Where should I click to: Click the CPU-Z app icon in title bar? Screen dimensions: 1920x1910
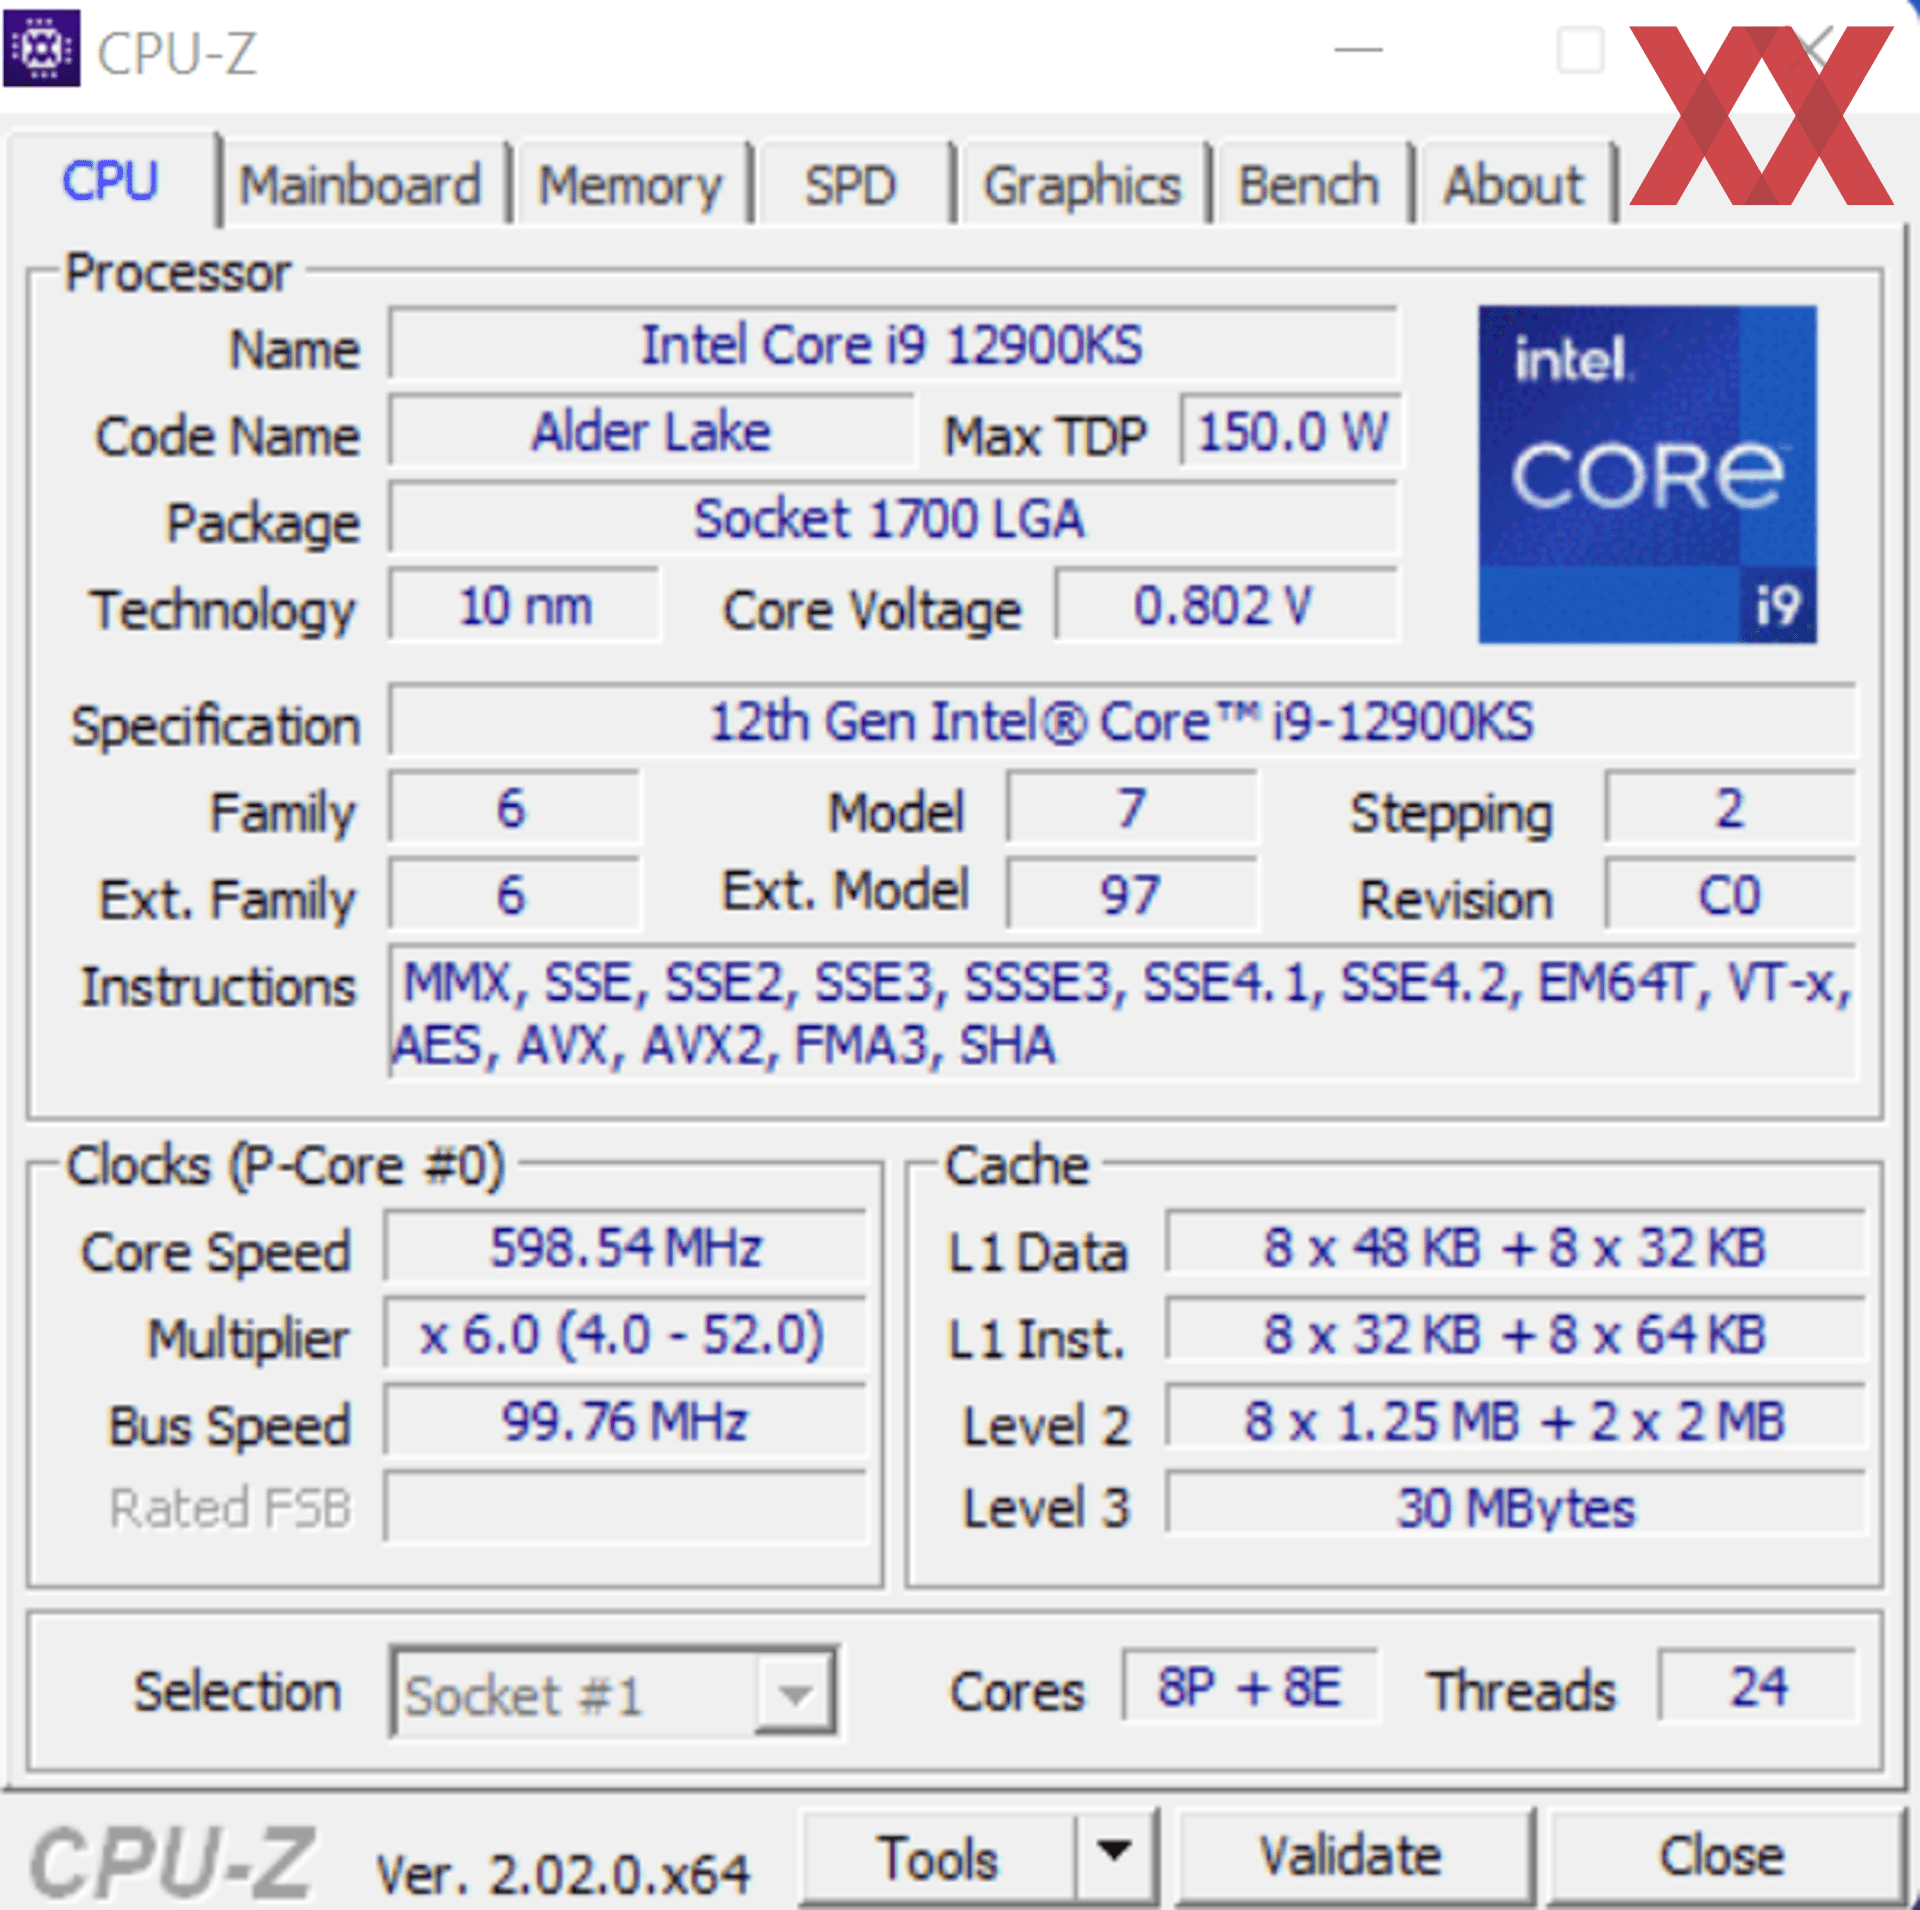tap(41, 47)
